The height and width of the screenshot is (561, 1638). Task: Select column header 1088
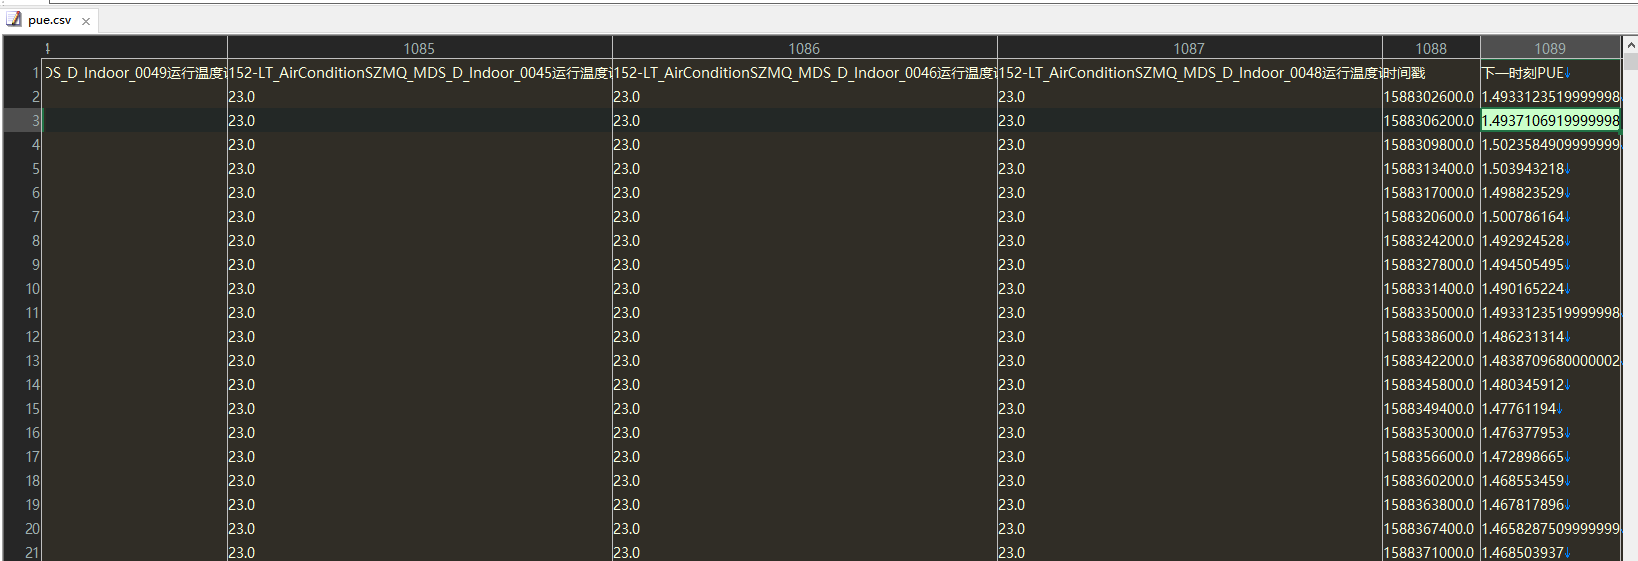click(x=1431, y=48)
